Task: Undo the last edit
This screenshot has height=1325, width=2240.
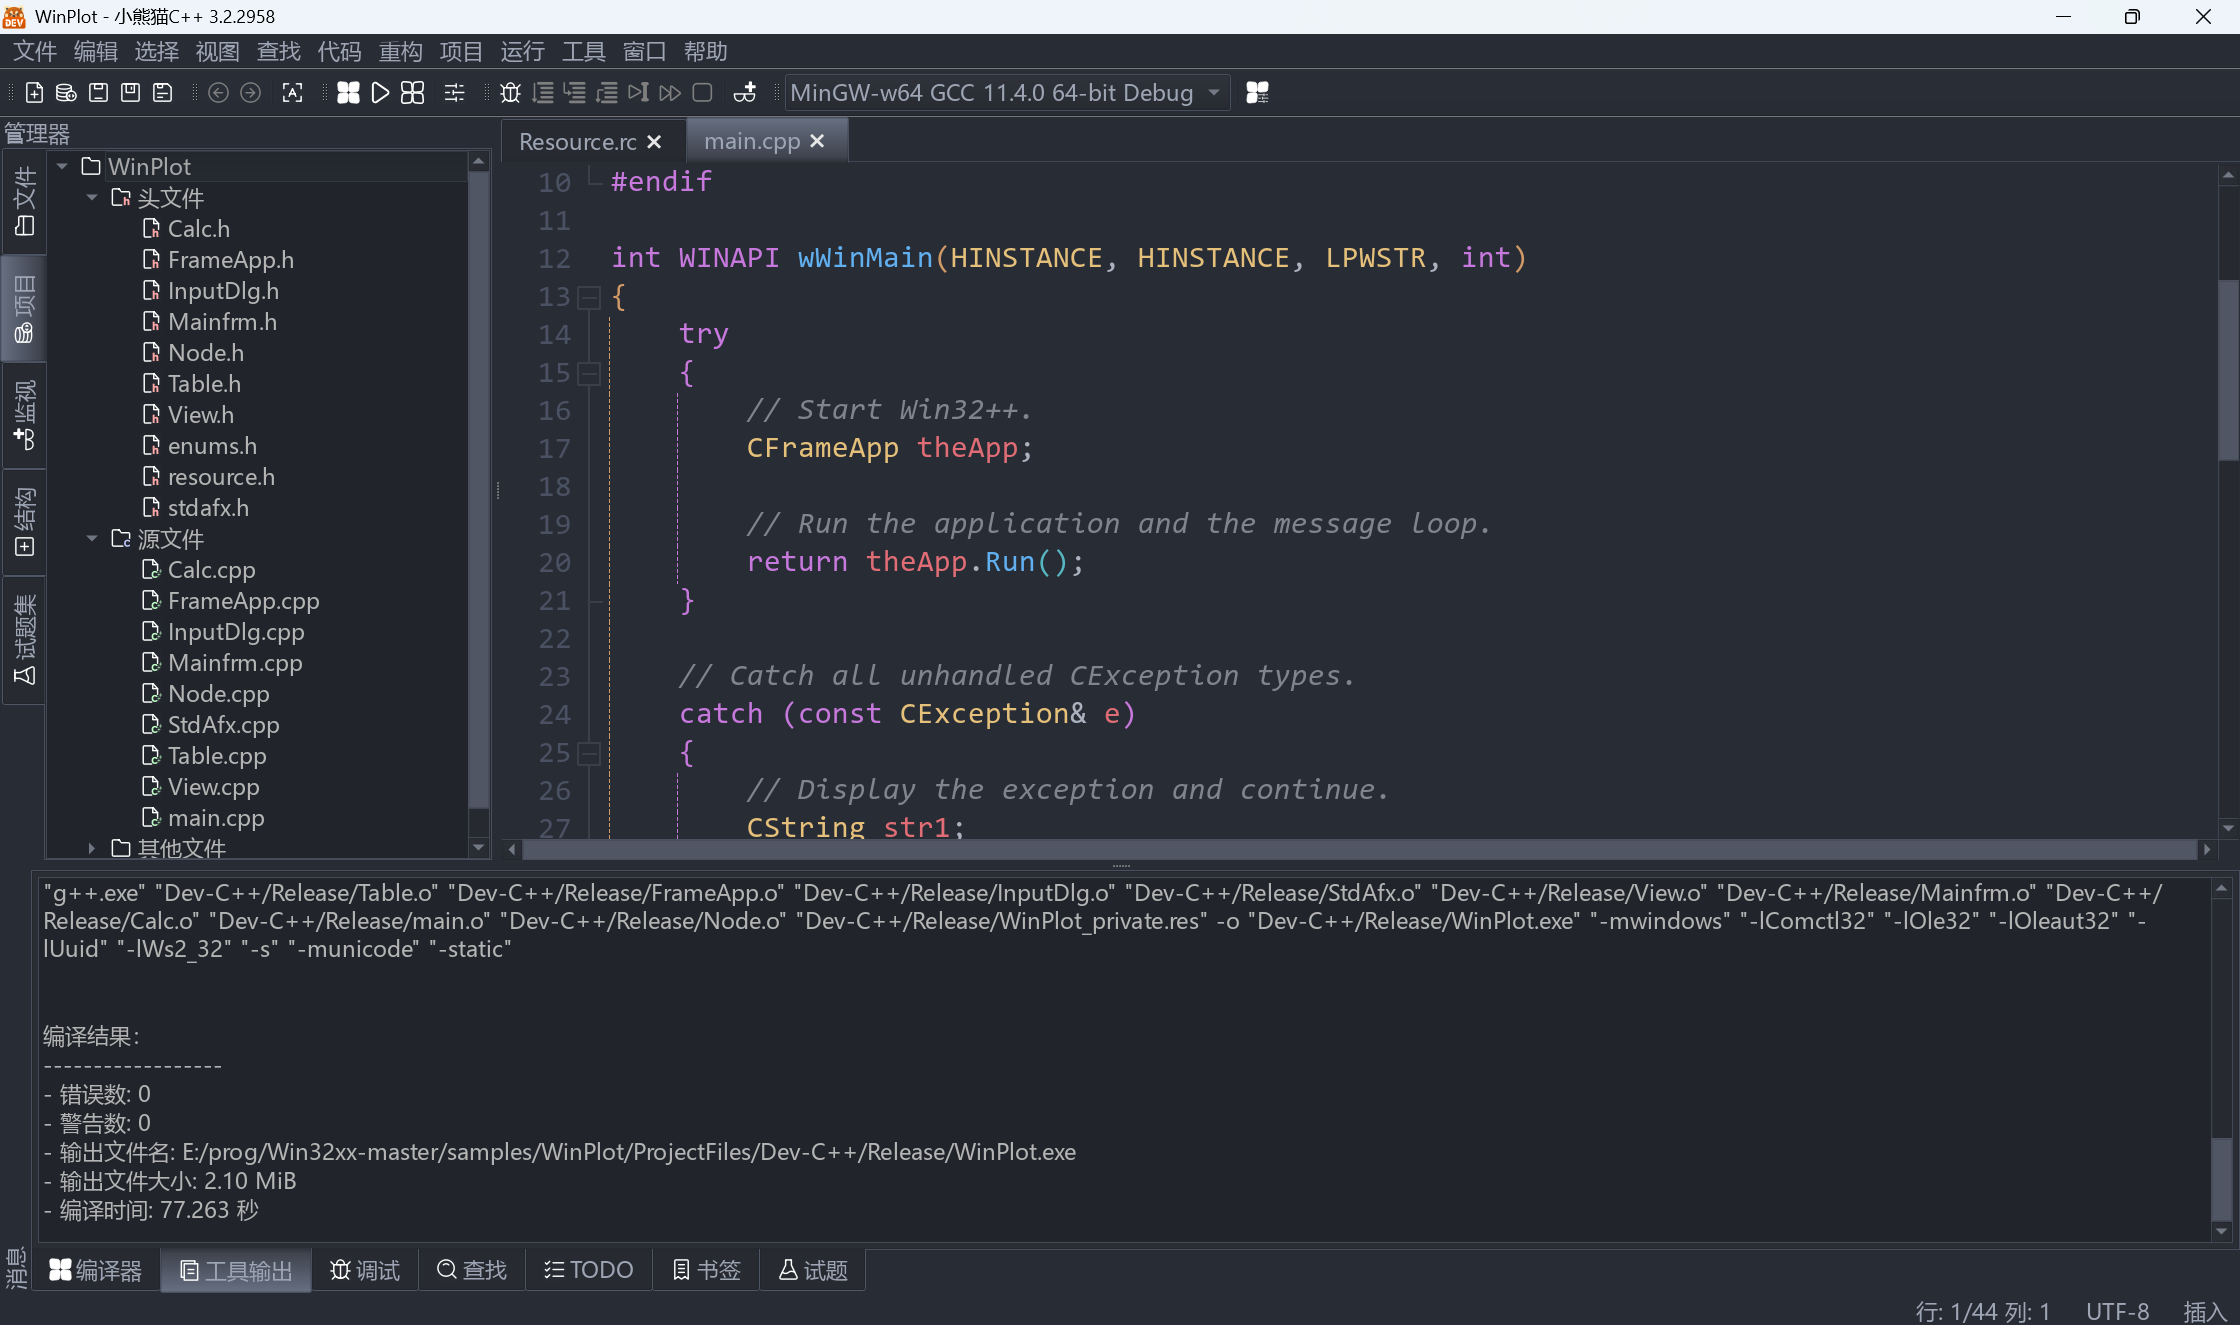Action: point(218,92)
